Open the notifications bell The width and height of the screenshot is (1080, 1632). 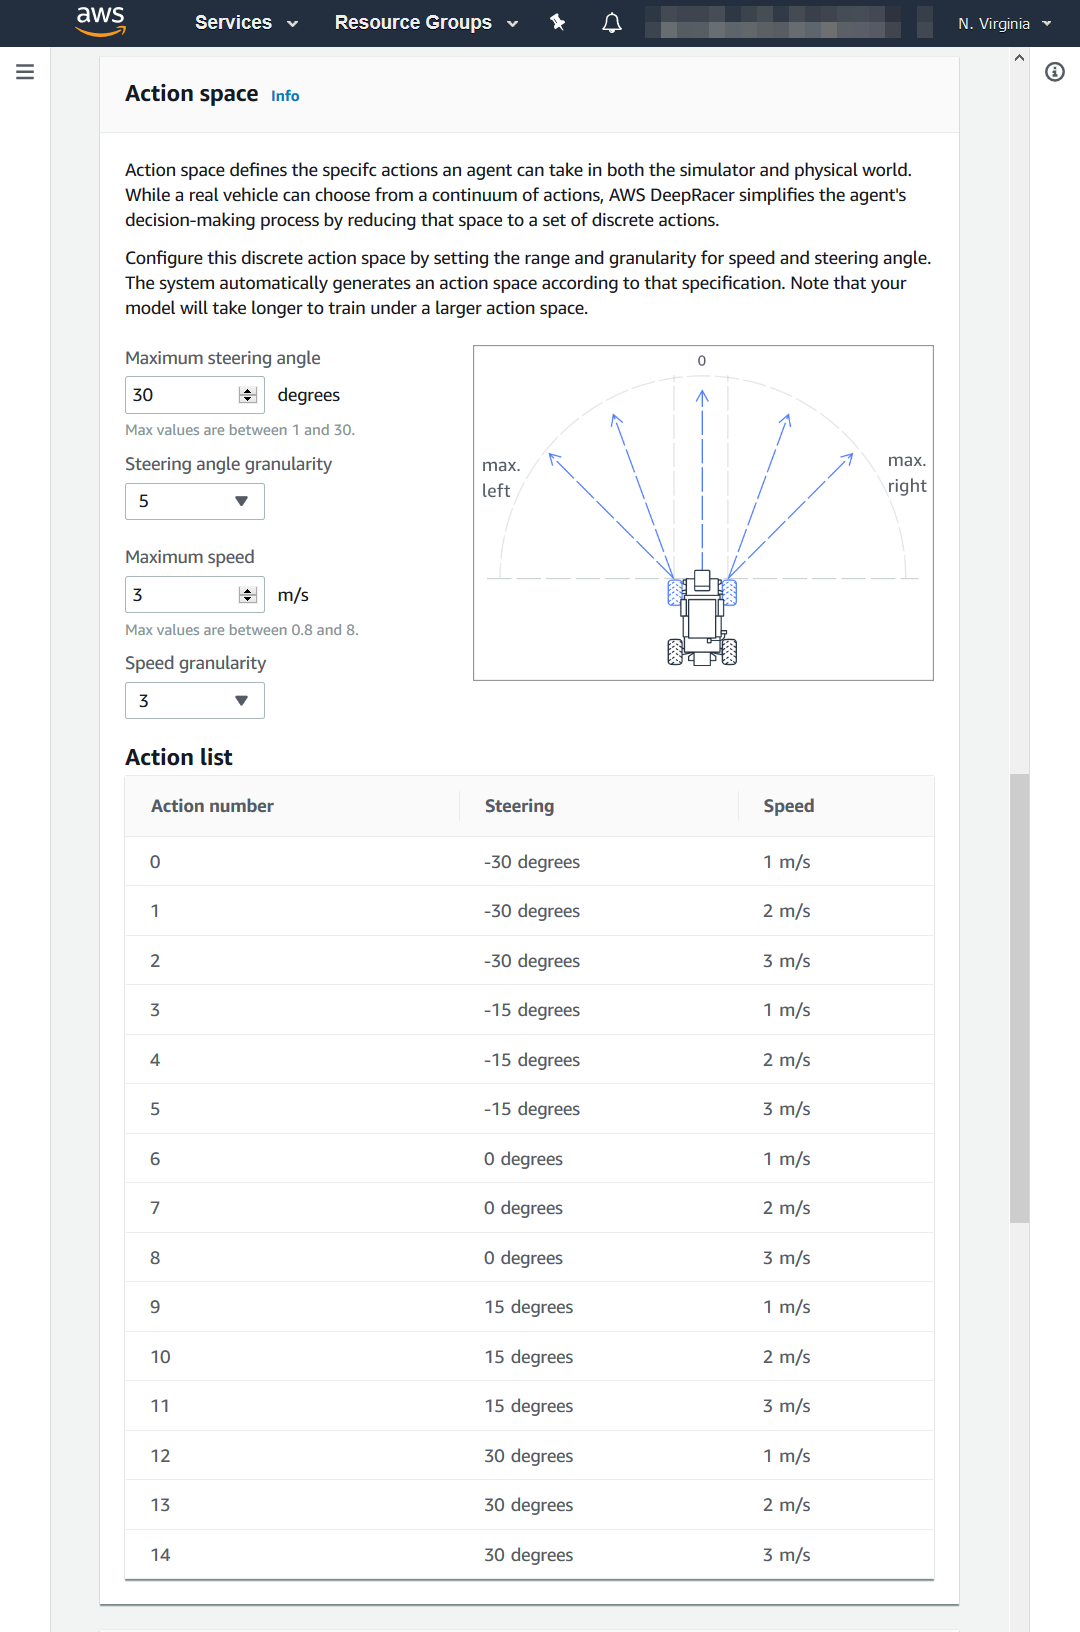tap(612, 22)
